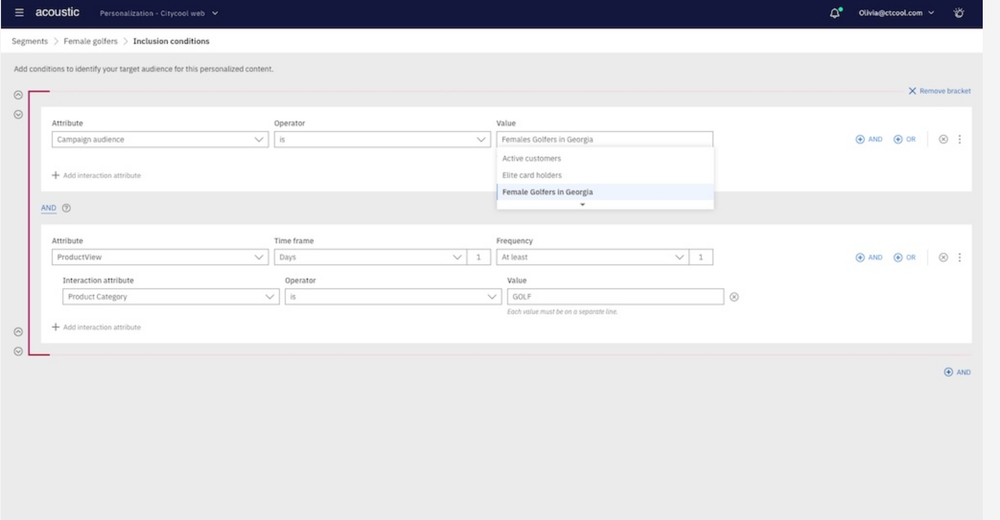The image size is (1000, 520).
Task: Select Elite card holders from the list
Action: coord(605,175)
